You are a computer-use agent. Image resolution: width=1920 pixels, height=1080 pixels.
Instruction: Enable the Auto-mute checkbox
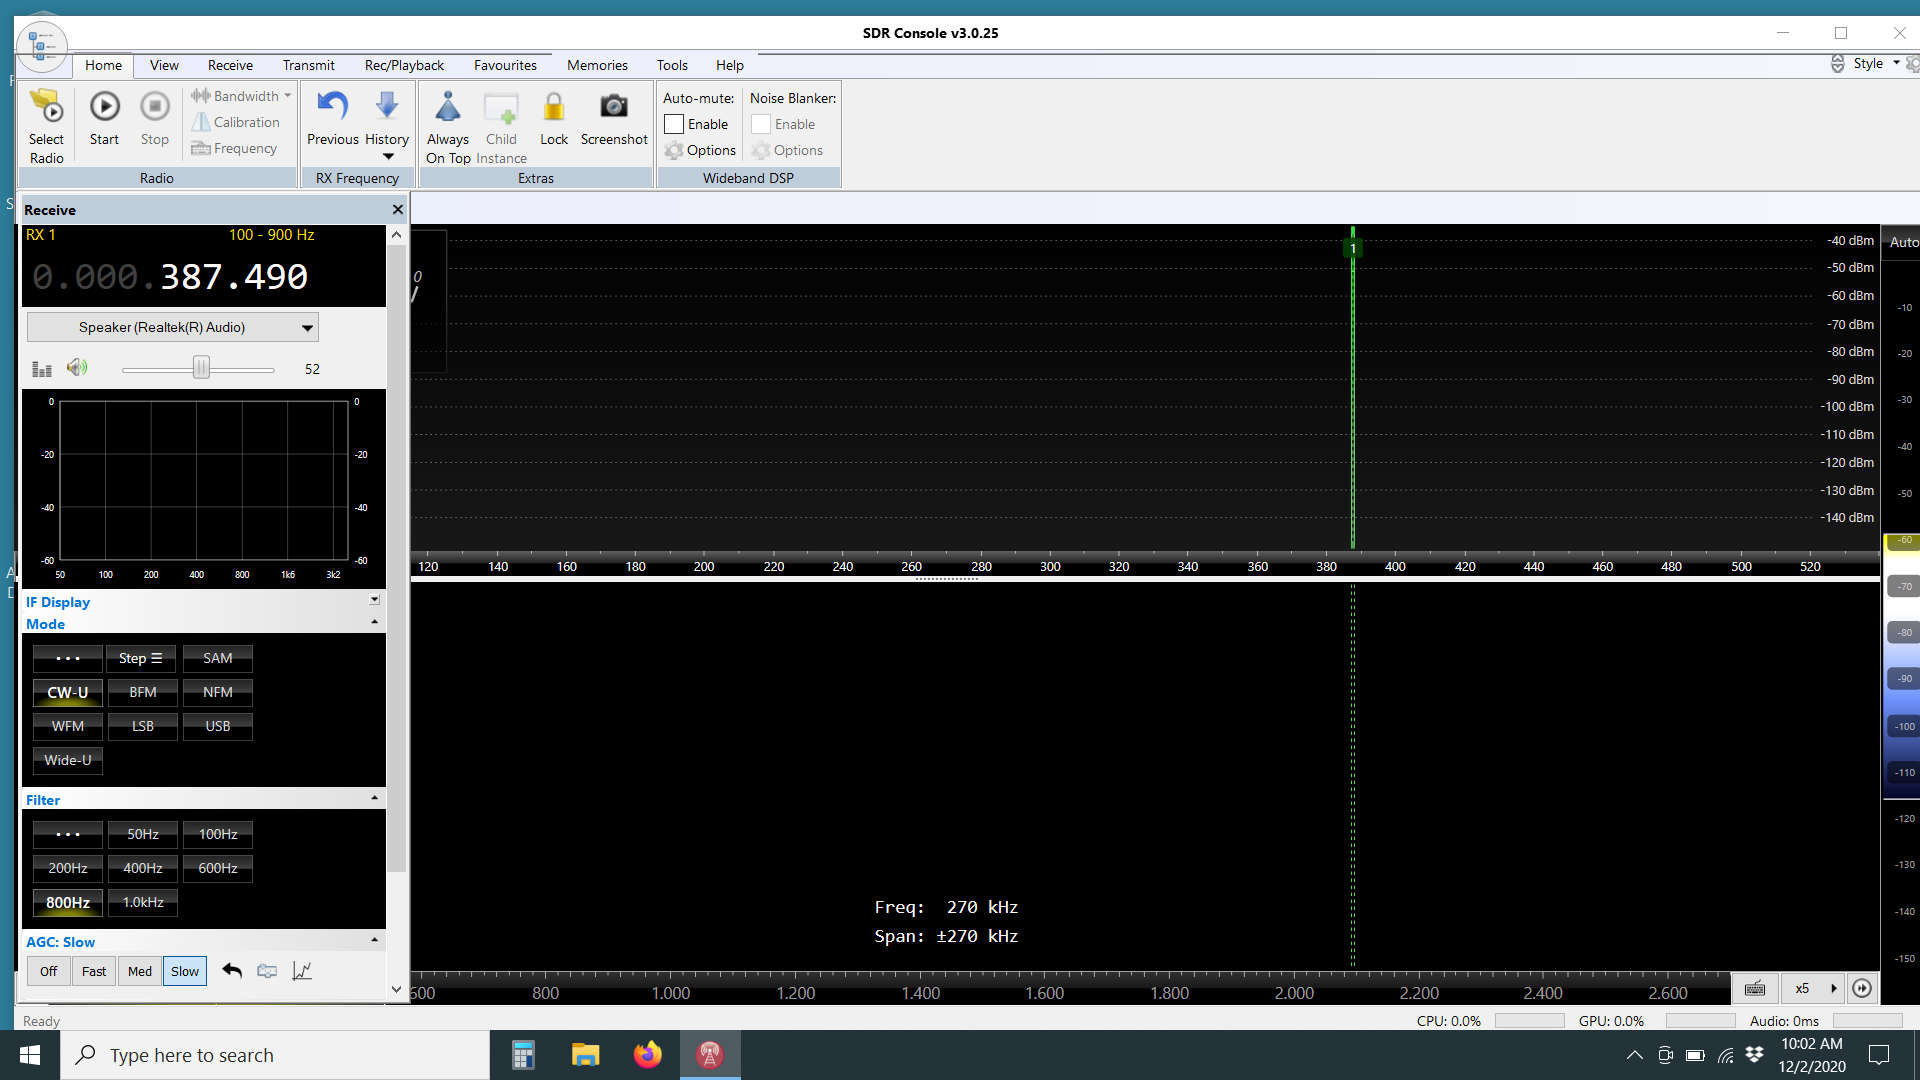pyautogui.click(x=674, y=124)
